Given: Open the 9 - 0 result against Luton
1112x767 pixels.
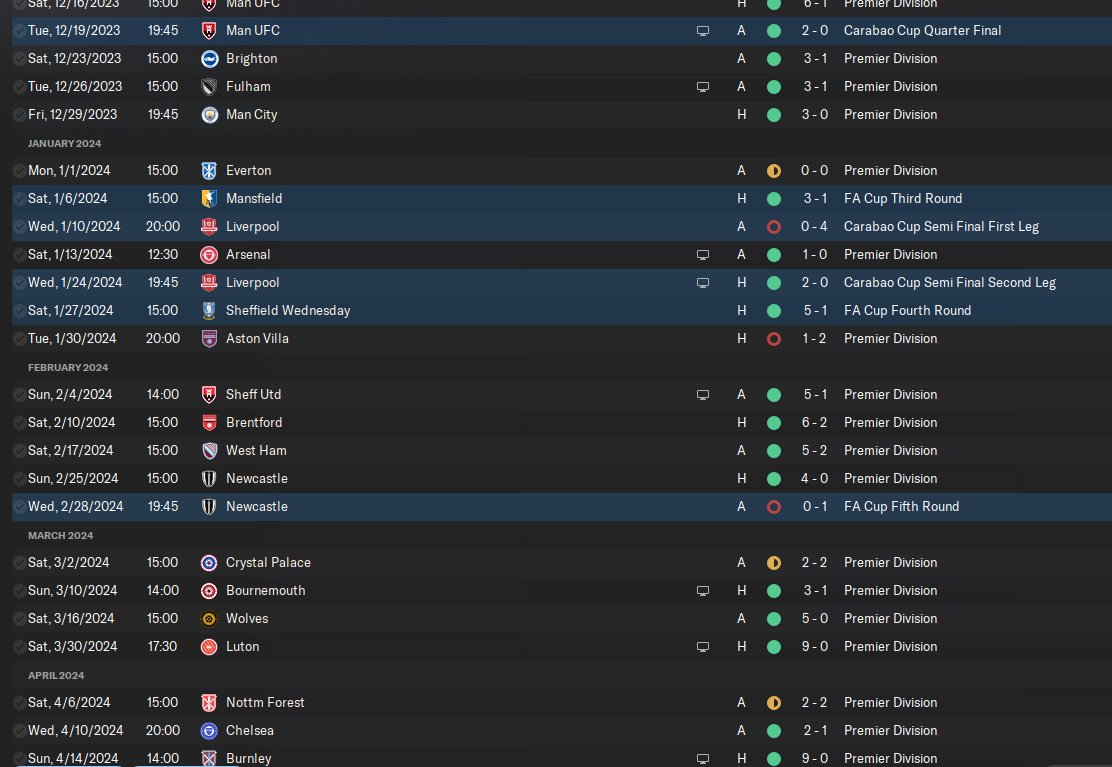Looking at the screenshot, I should (x=813, y=646).
